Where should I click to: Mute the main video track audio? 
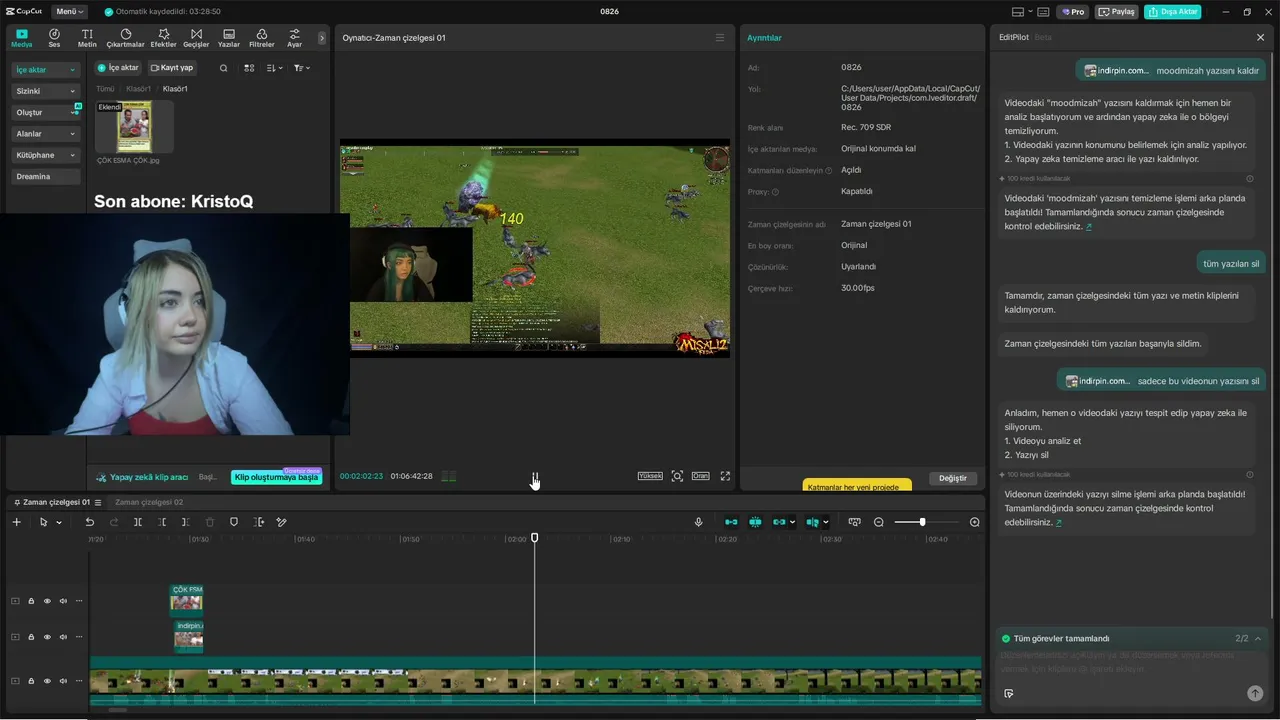pos(63,681)
